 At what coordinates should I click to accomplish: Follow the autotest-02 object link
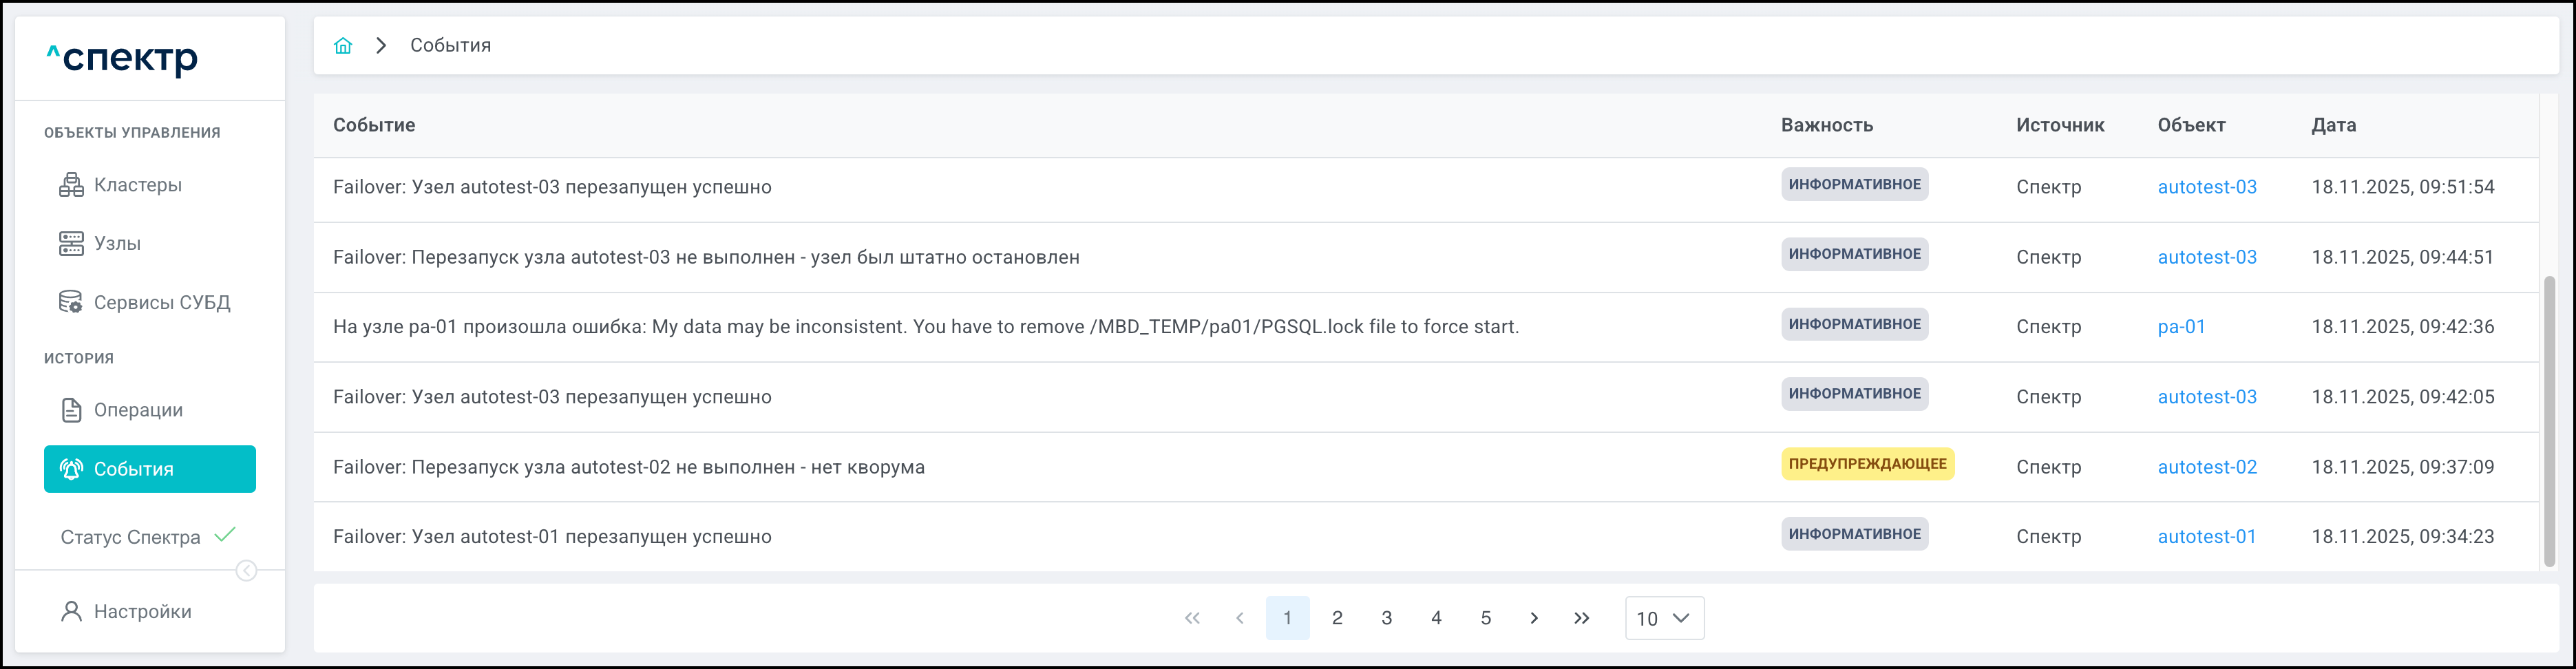(x=2206, y=467)
